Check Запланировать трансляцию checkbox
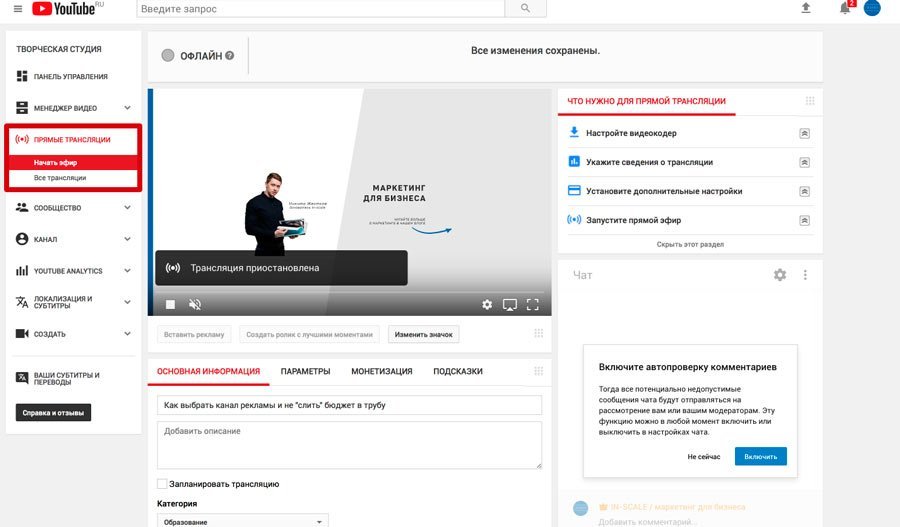900x527 pixels. click(162, 484)
